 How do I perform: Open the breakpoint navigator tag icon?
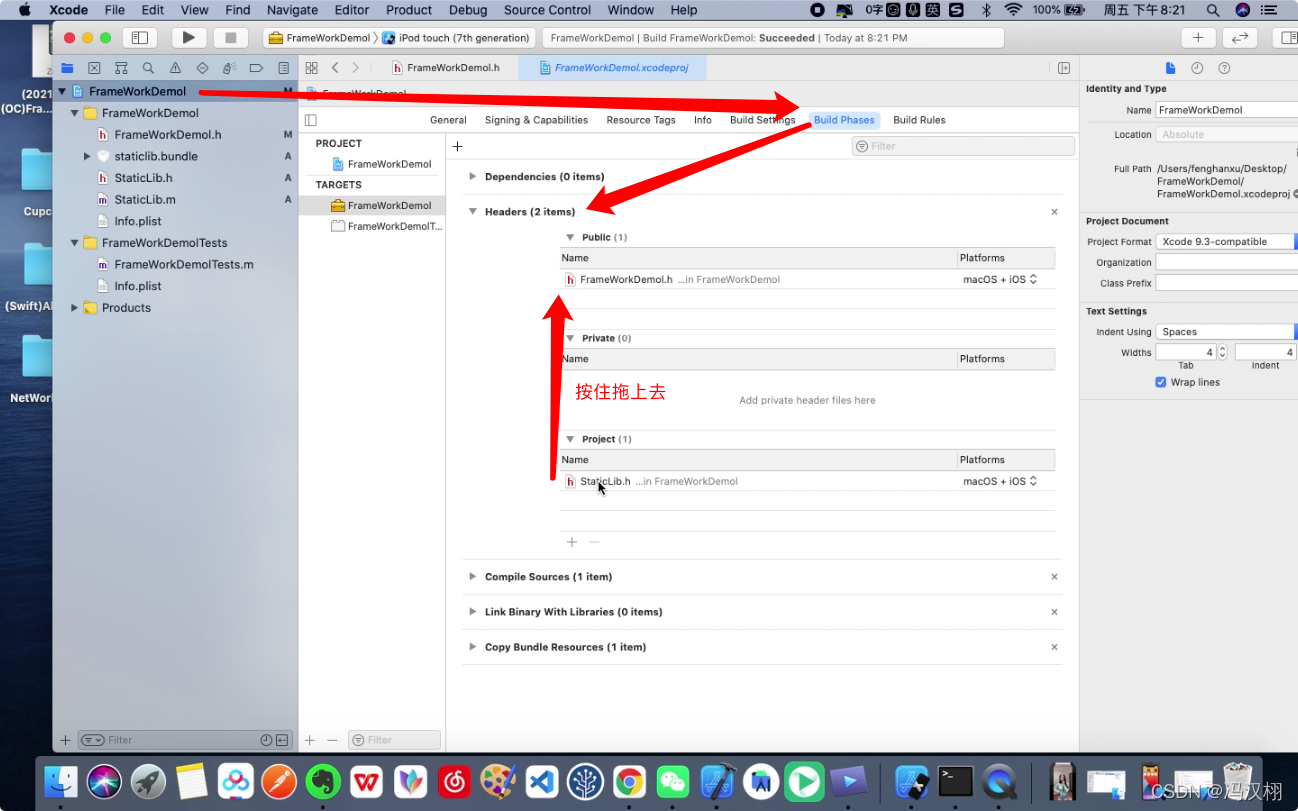pos(256,68)
